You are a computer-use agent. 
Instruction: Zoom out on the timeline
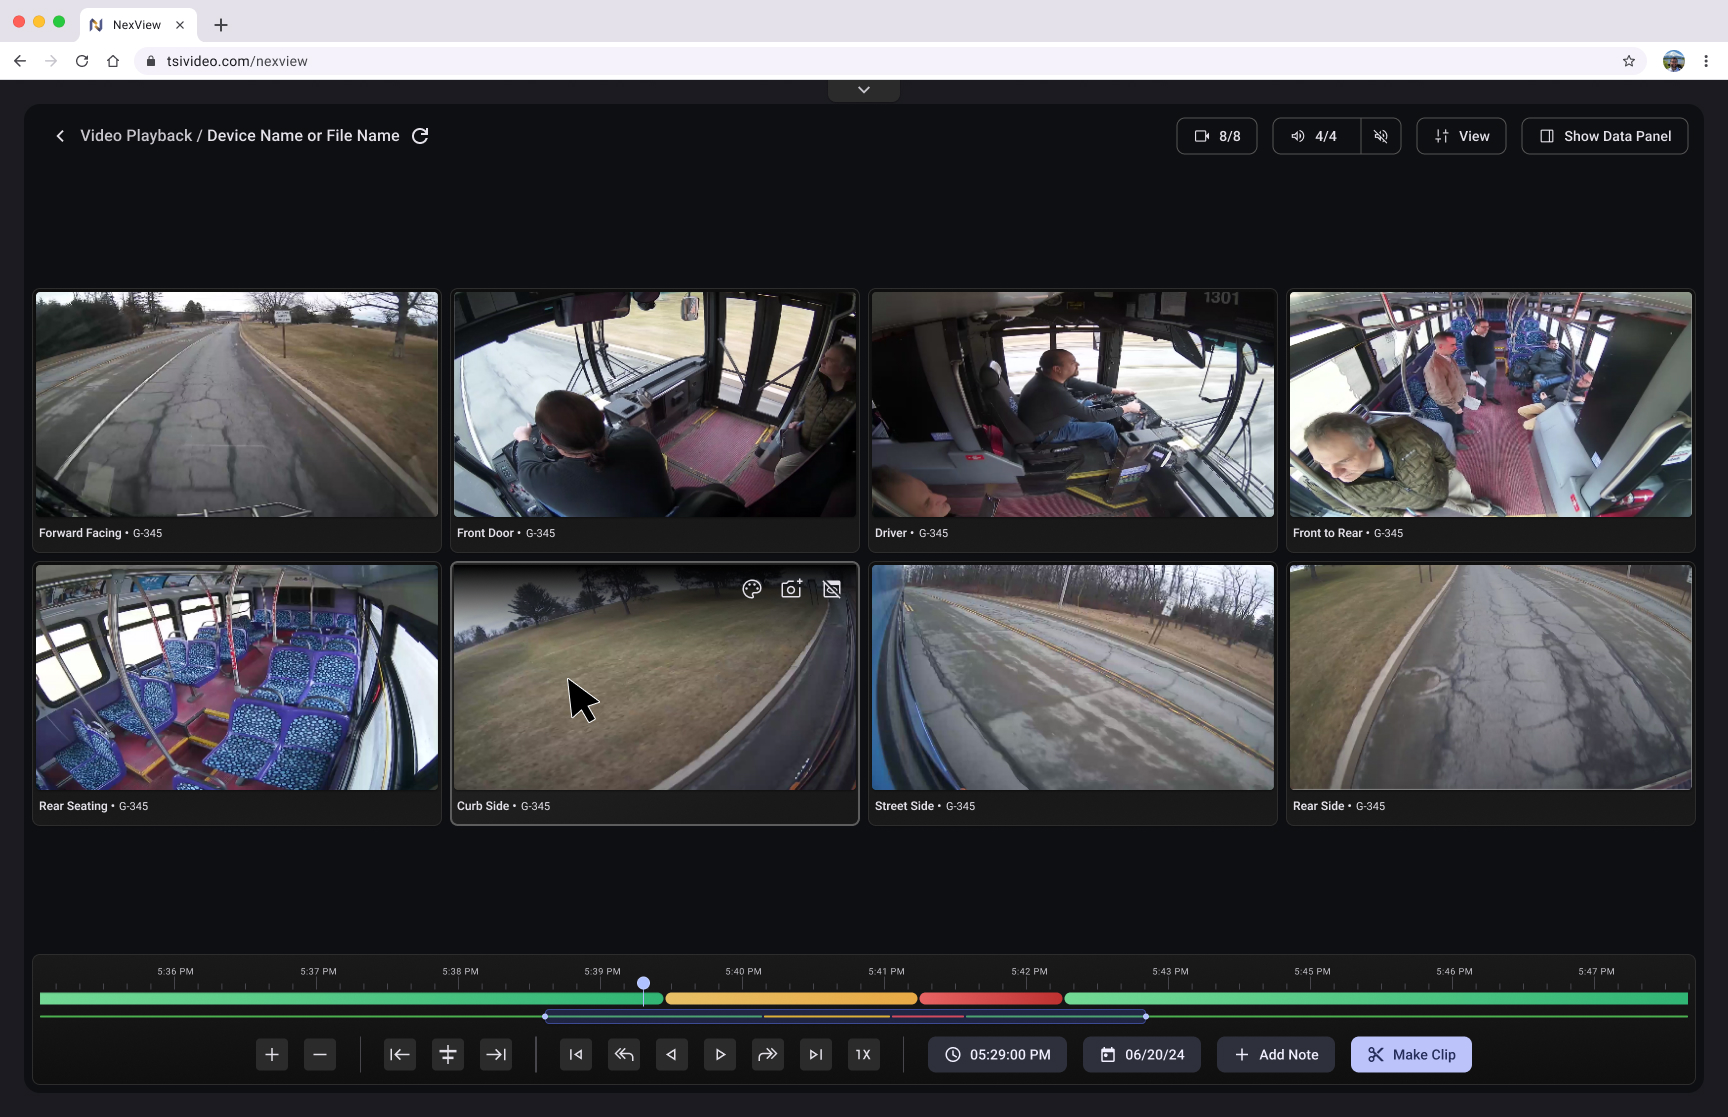pyautogui.click(x=320, y=1054)
